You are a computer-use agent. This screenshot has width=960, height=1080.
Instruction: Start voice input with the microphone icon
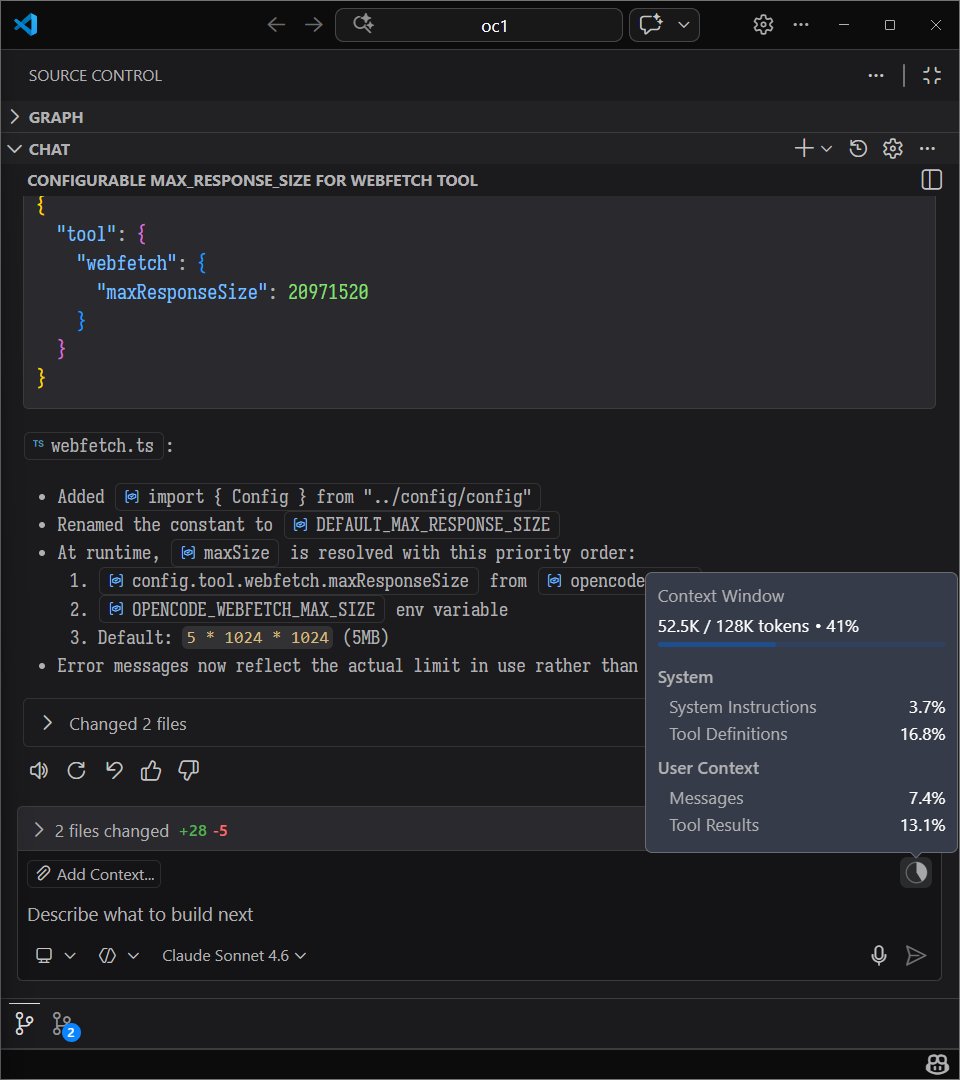coord(879,955)
